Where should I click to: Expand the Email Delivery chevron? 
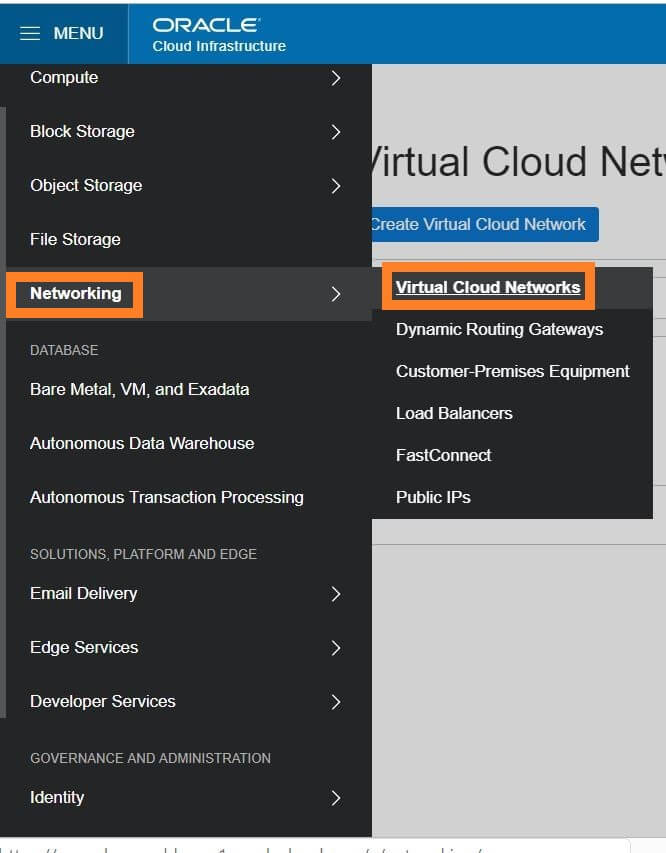(336, 594)
